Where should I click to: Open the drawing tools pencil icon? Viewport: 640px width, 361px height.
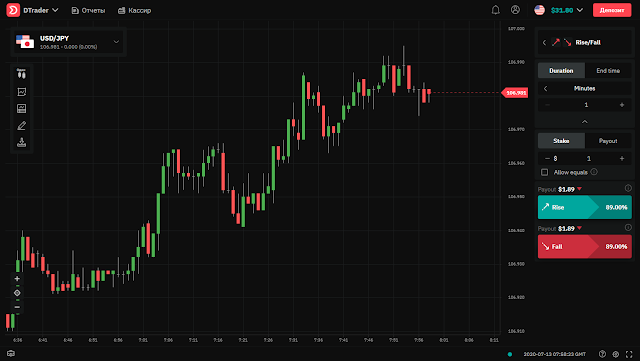pyautogui.click(x=22, y=126)
